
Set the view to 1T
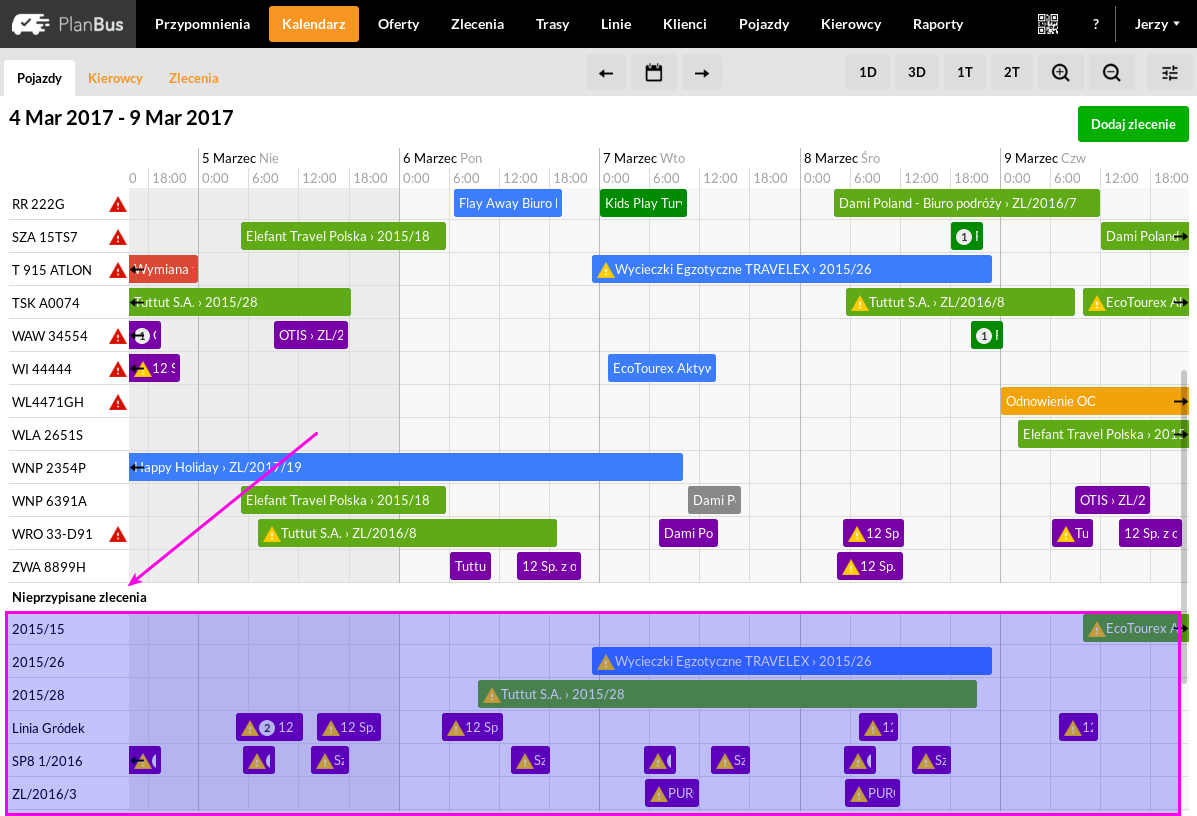click(x=965, y=73)
